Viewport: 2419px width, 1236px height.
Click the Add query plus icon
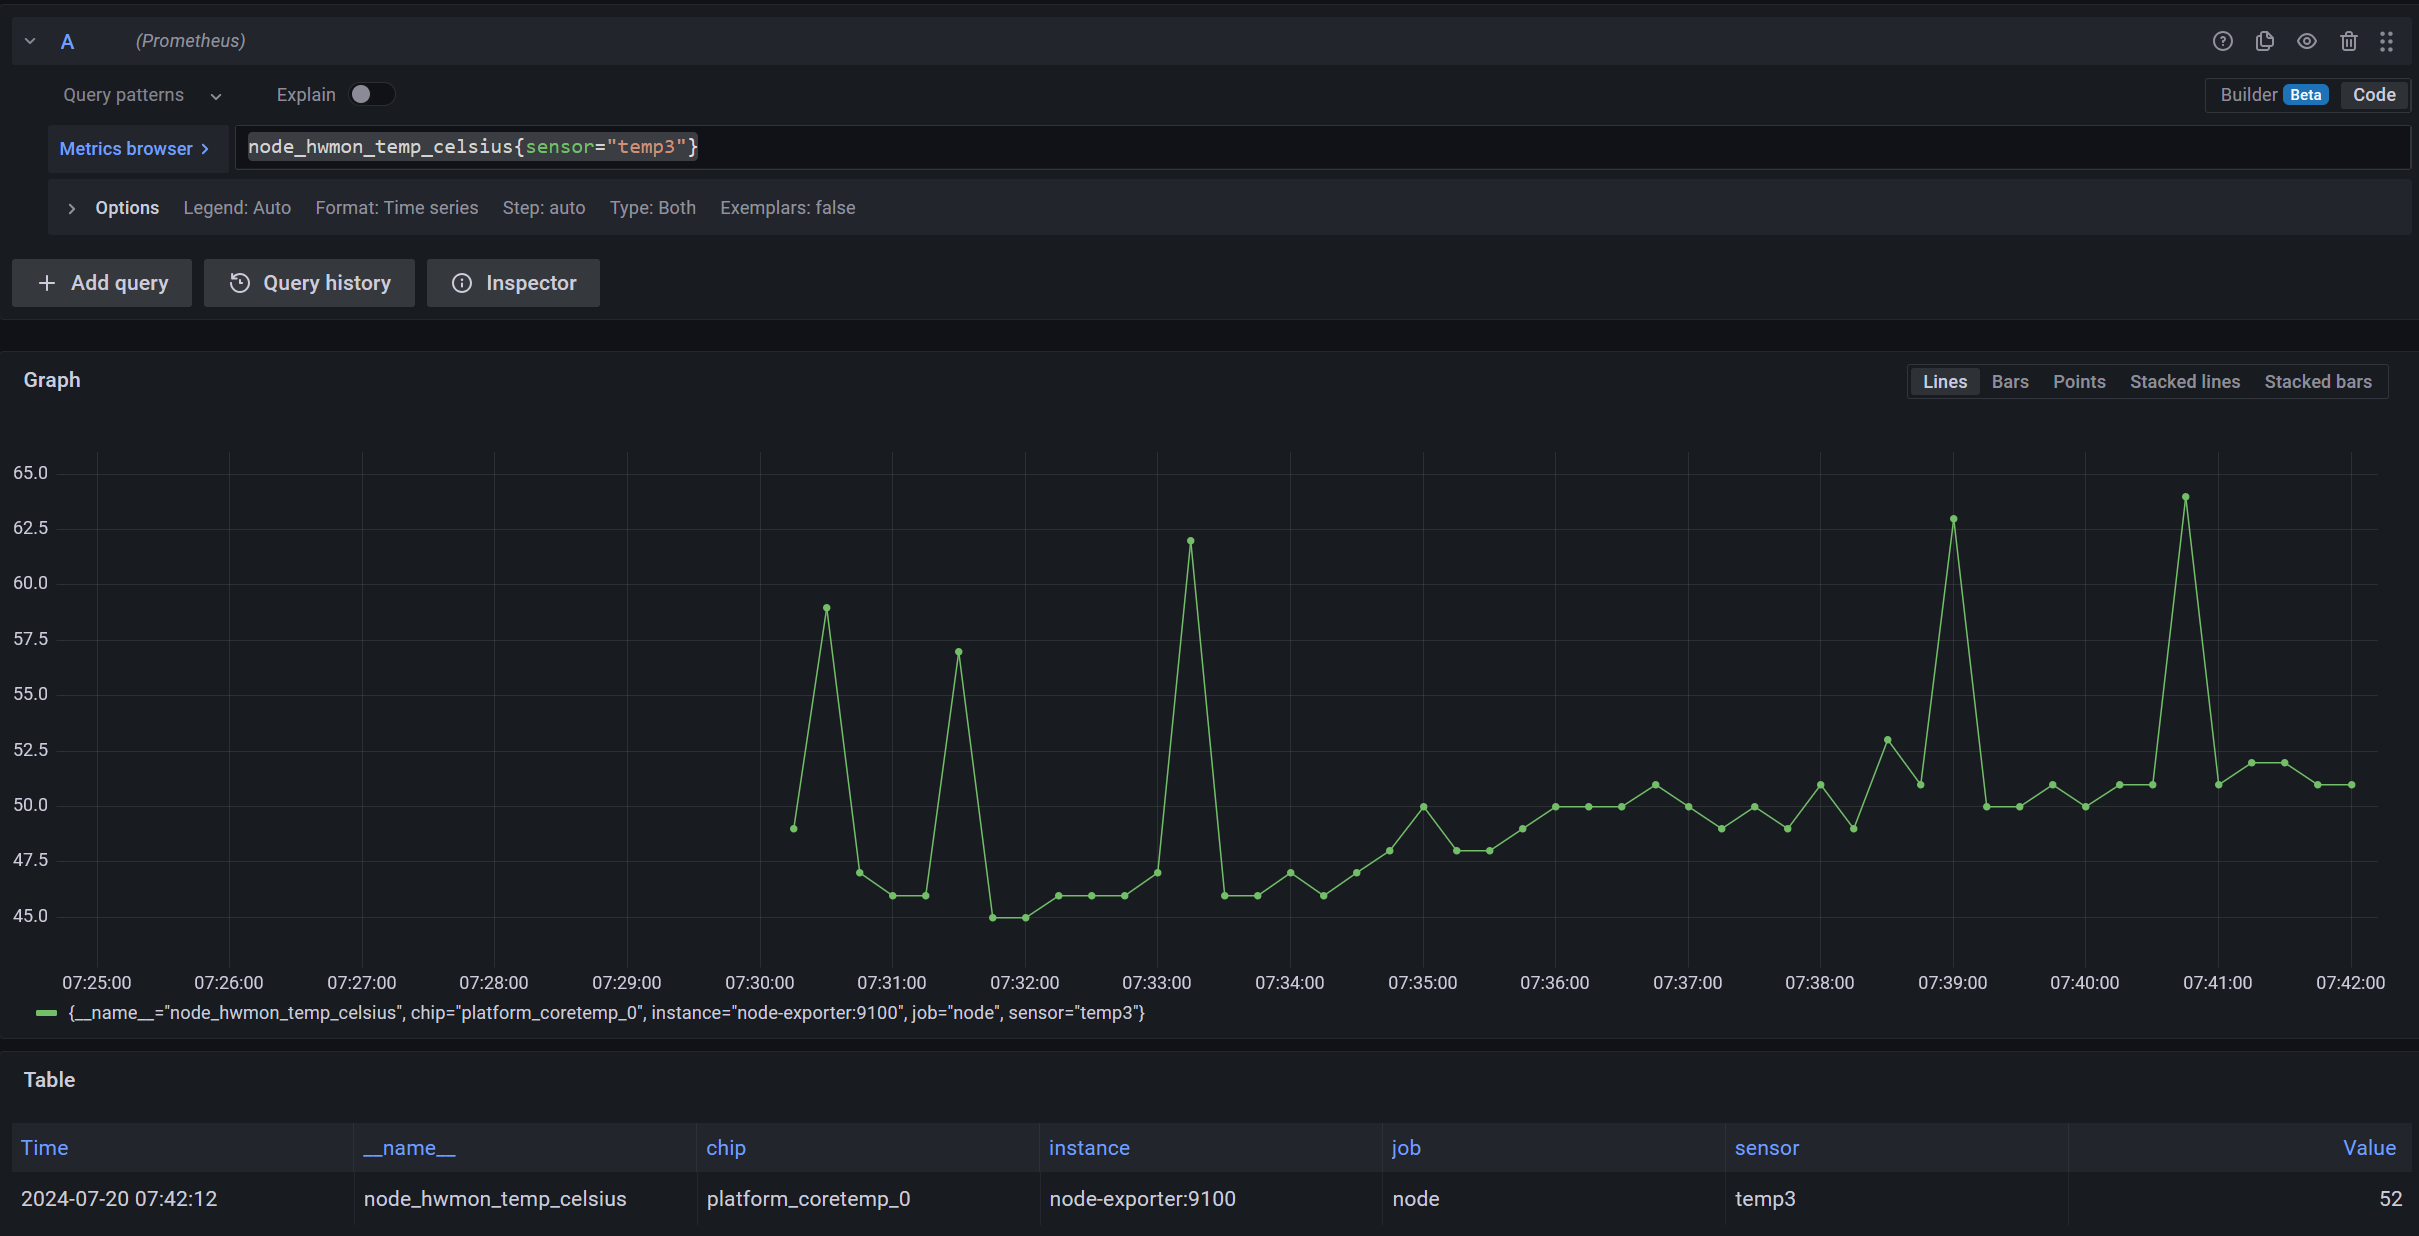click(x=46, y=283)
